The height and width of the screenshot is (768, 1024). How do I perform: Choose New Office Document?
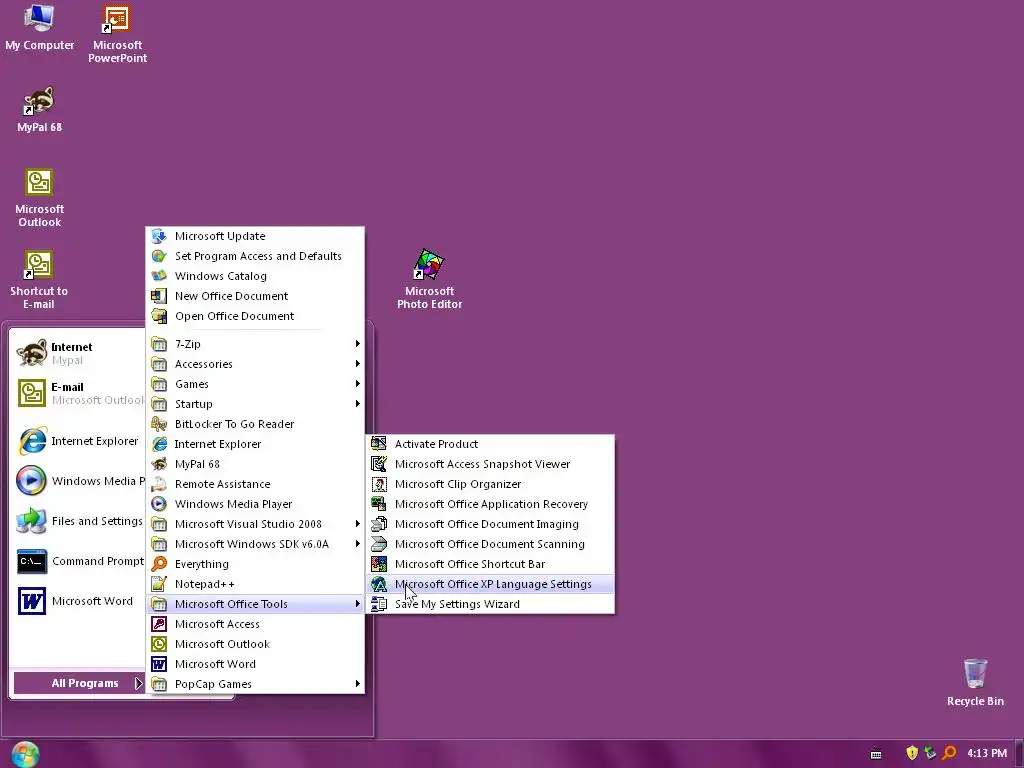pyautogui.click(x=255, y=296)
